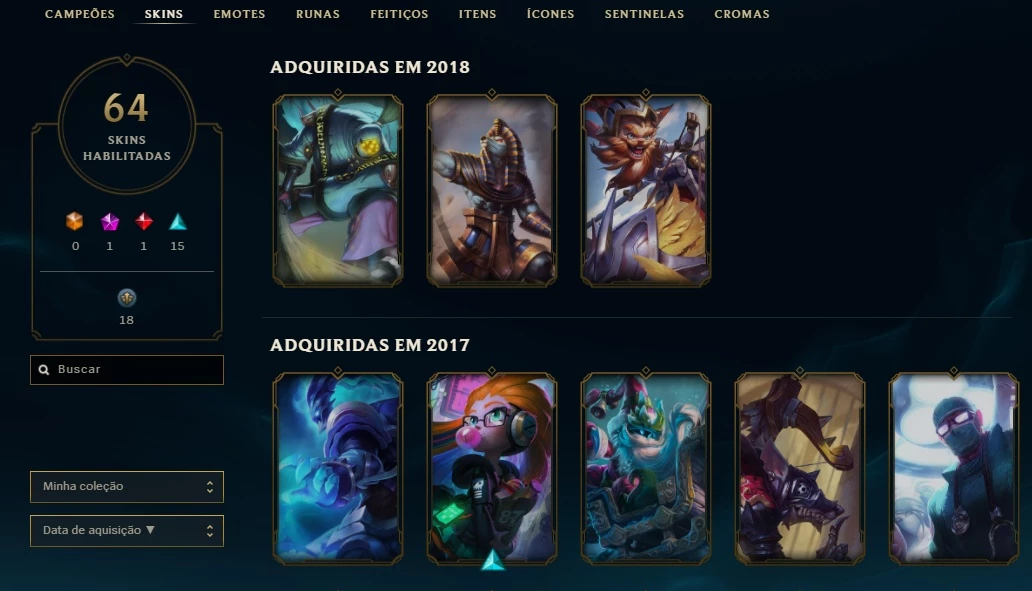Click into the Buscar search field
This screenshot has width=1032, height=591.
(127, 370)
